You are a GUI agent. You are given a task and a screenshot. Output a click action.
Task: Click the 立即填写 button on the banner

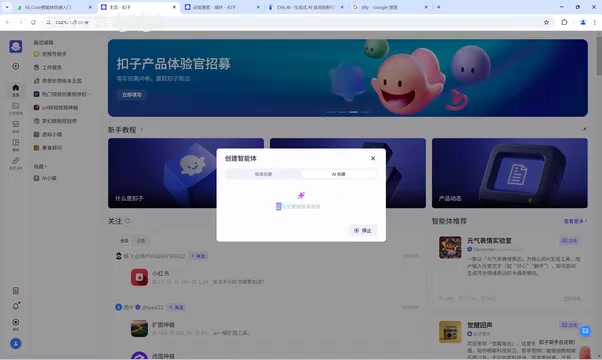(x=132, y=94)
